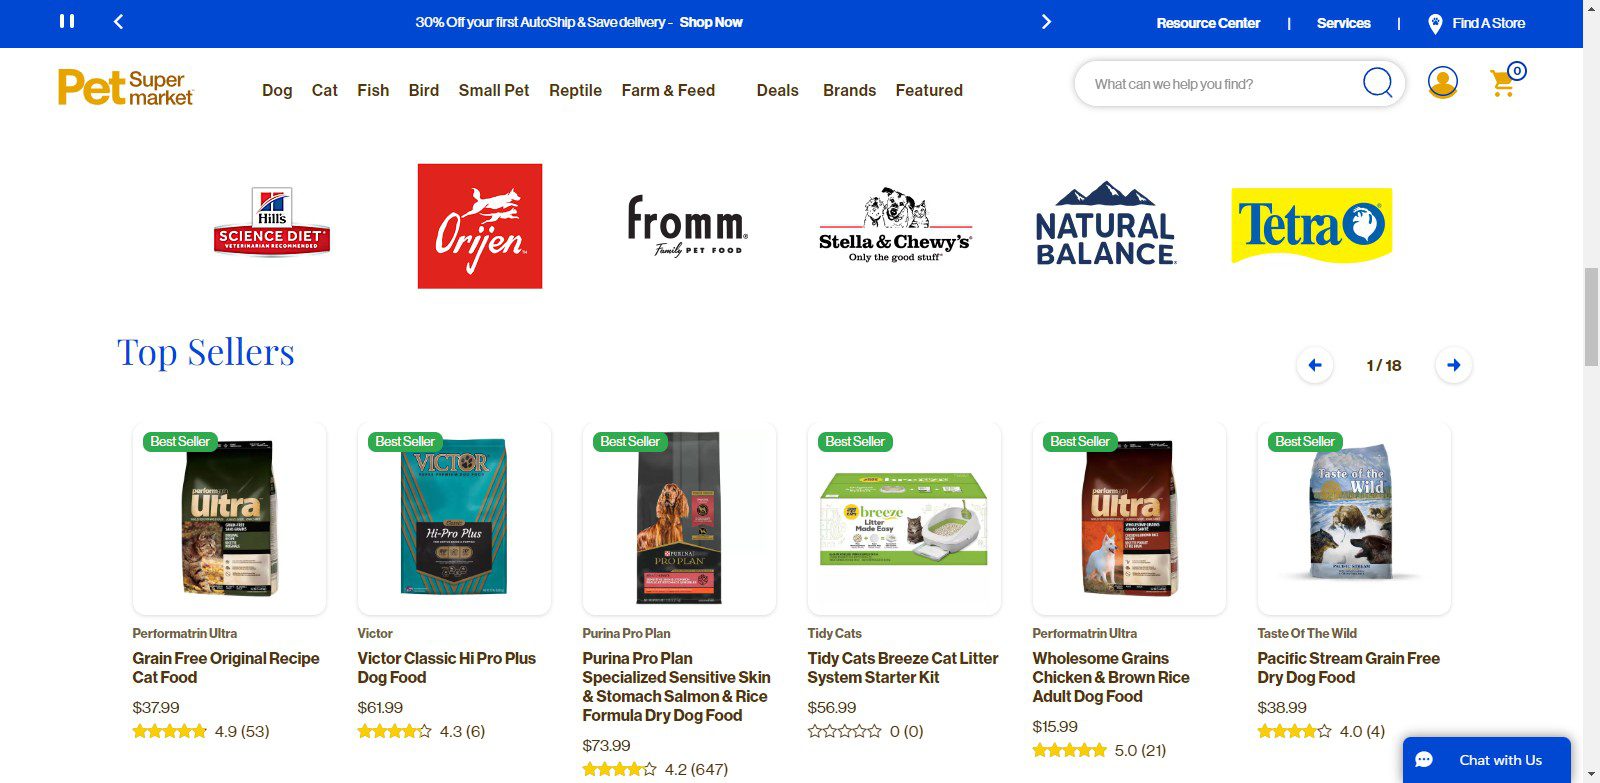
Task: Click the search magnifier icon
Action: [1377, 83]
